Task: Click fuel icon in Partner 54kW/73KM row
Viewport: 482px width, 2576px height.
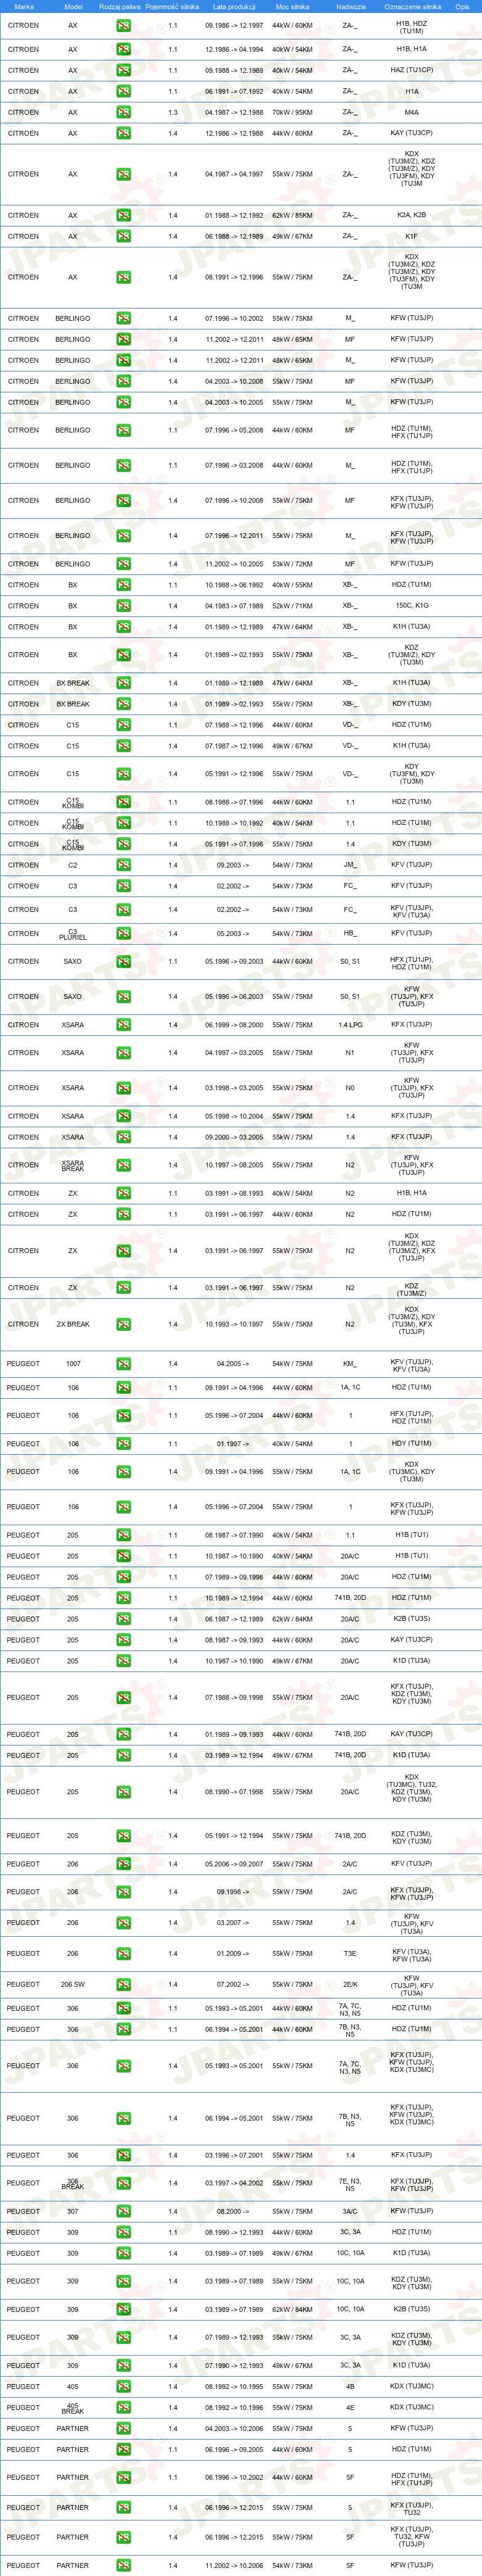Action: pos(123,2566)
